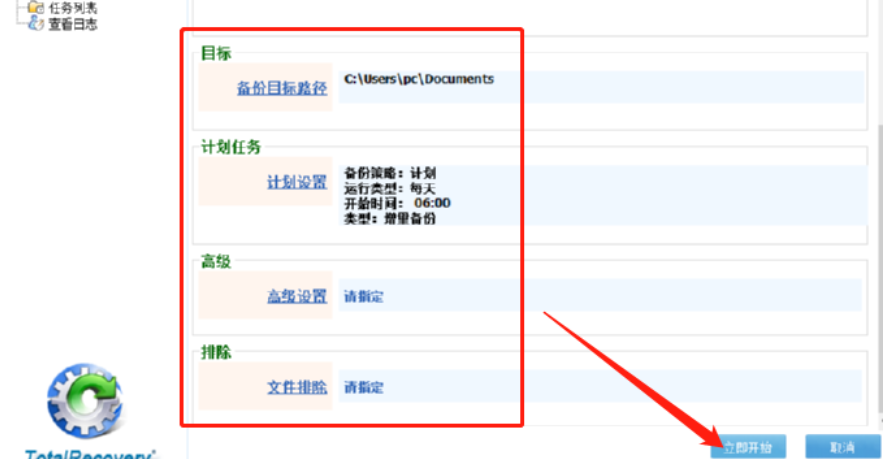Open the 查看日志 tree item
This screenshot has width=886, height=459.
[x=72, y=24]
